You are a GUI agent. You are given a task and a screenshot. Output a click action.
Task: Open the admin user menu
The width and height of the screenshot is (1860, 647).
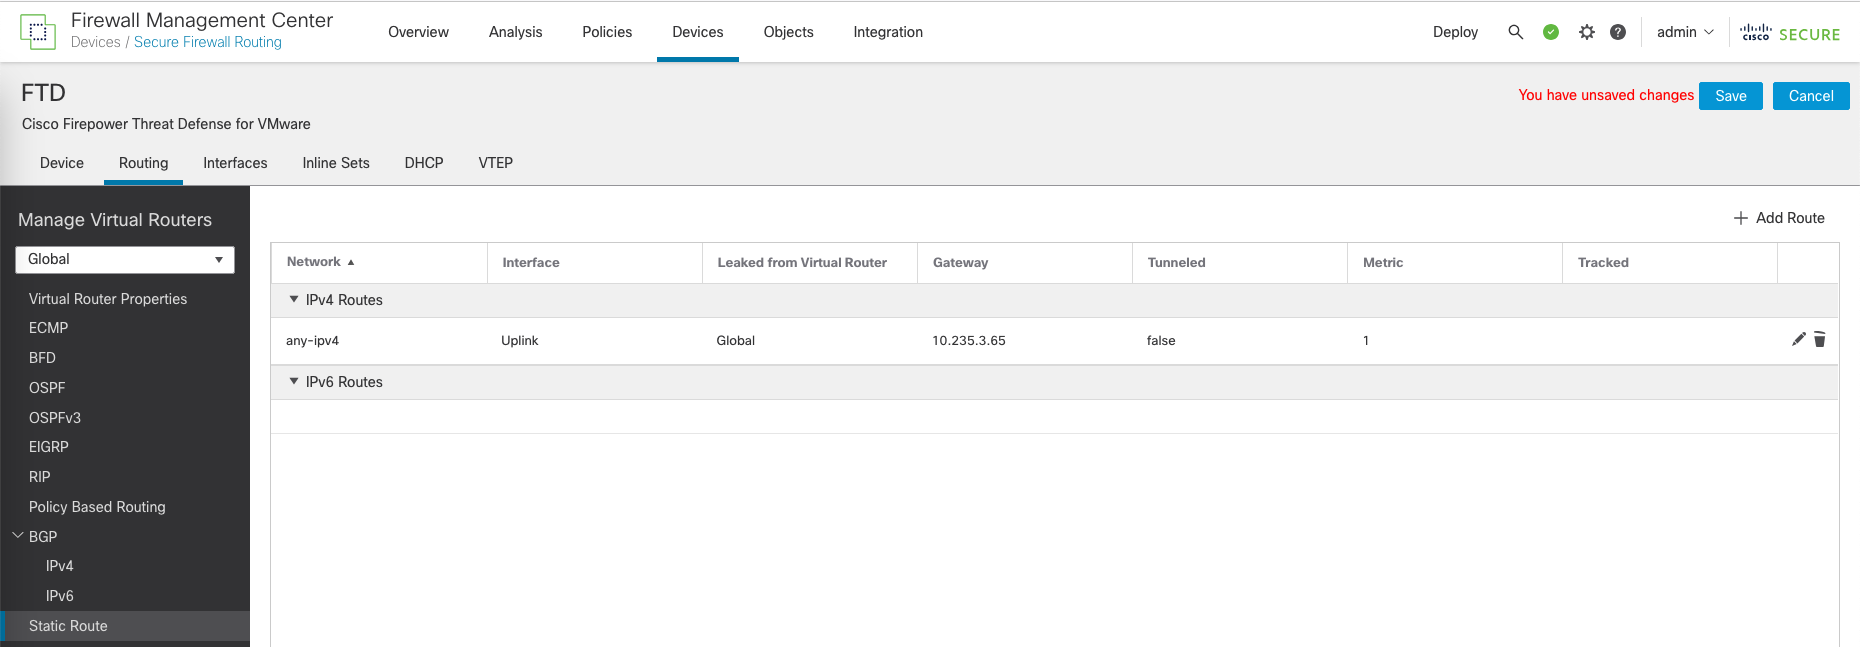tap(1685, 32)
